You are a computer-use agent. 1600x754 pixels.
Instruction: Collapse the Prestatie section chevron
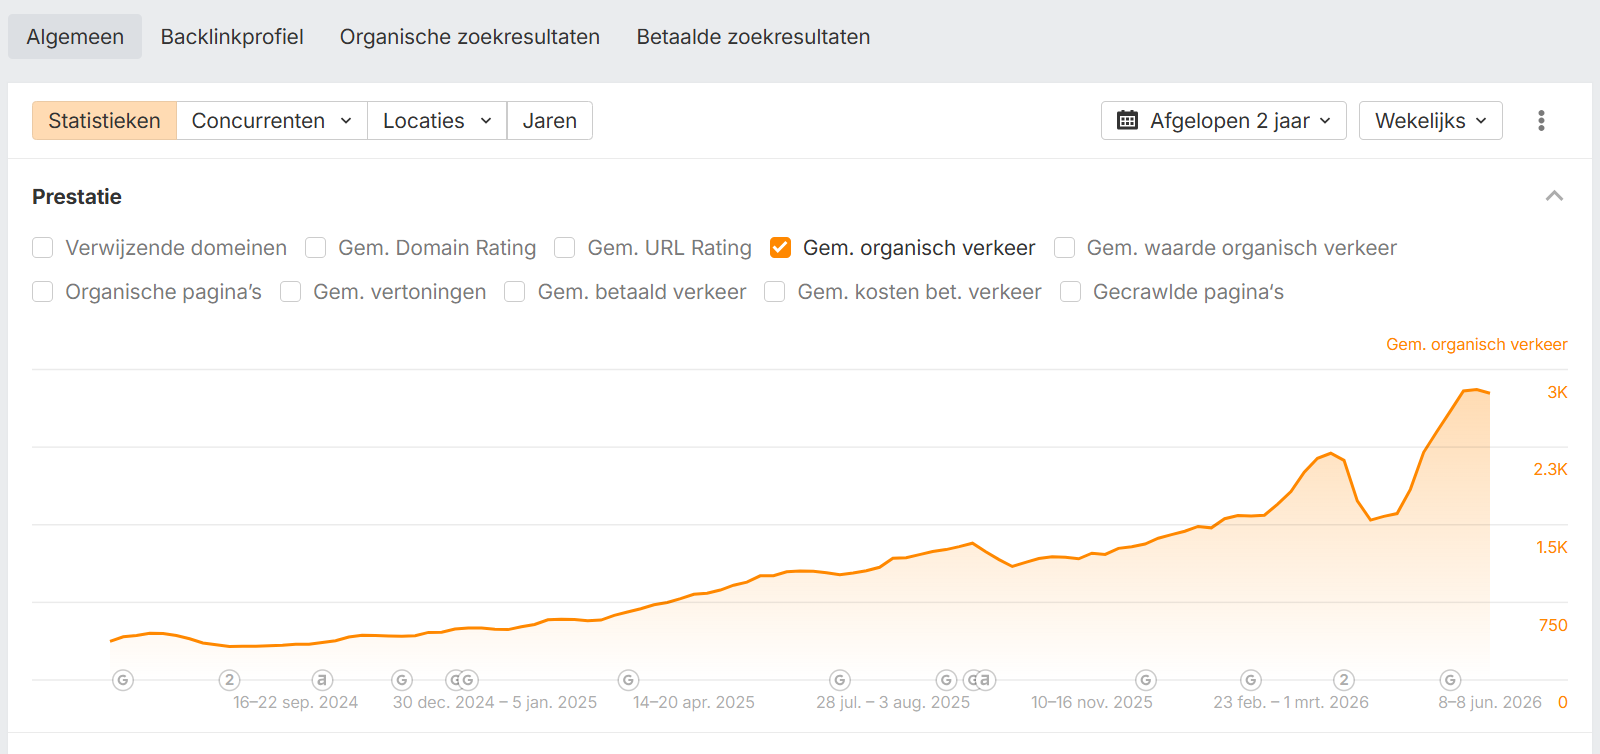click(1554, 196)
